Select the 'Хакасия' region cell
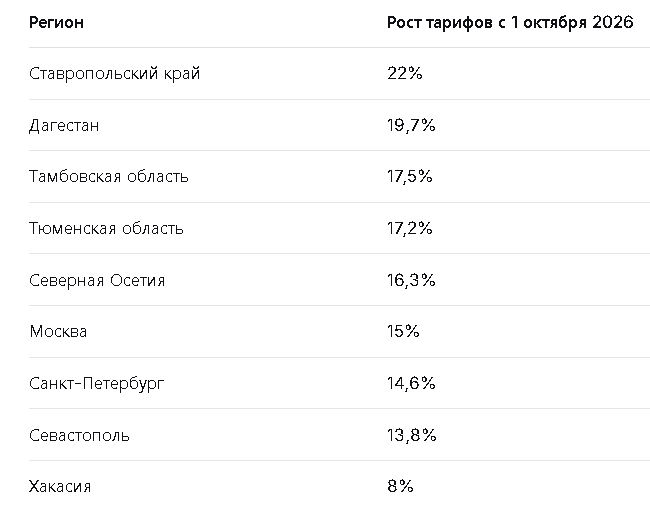The height and width of the screenshot is (509, 650). (x=61, y=487)
